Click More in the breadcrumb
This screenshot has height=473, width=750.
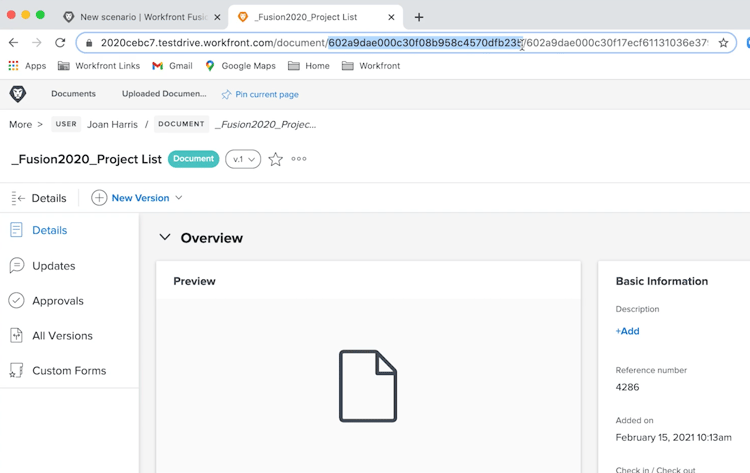(21, 124)
